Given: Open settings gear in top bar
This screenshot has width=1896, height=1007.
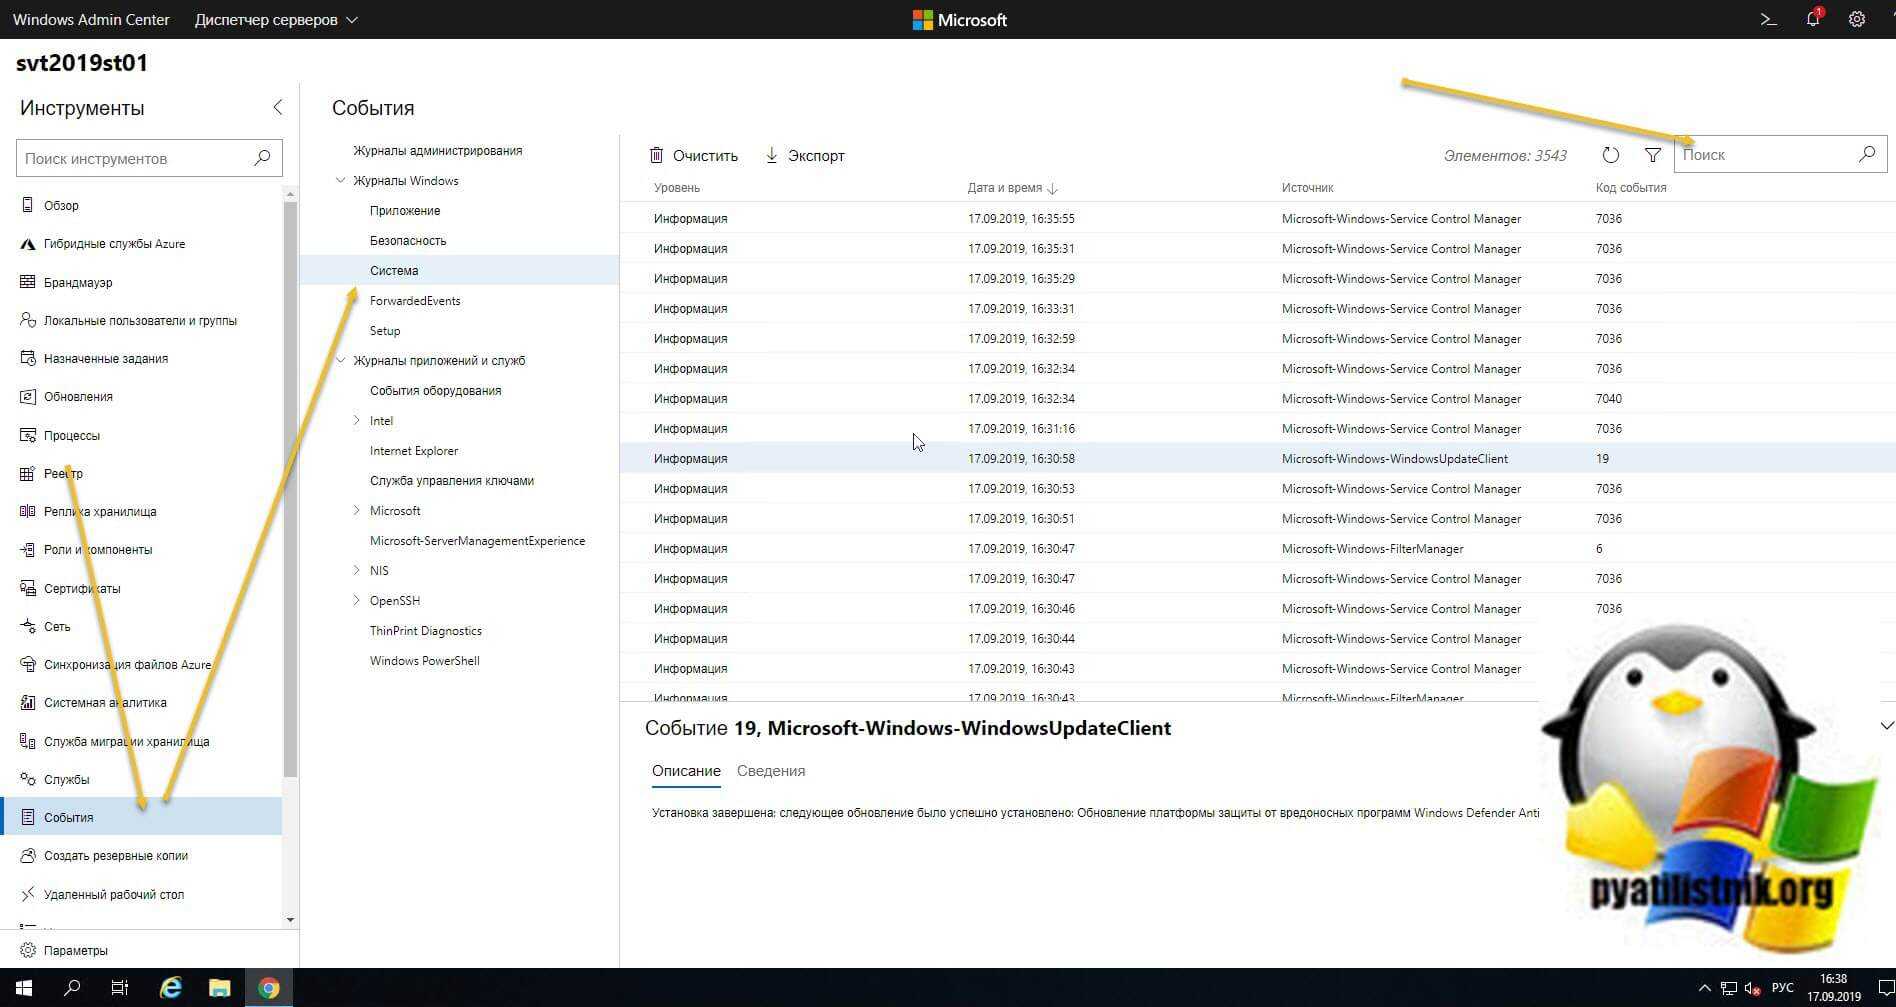Looking at the screenshot, I should [x=1856, y=20].
